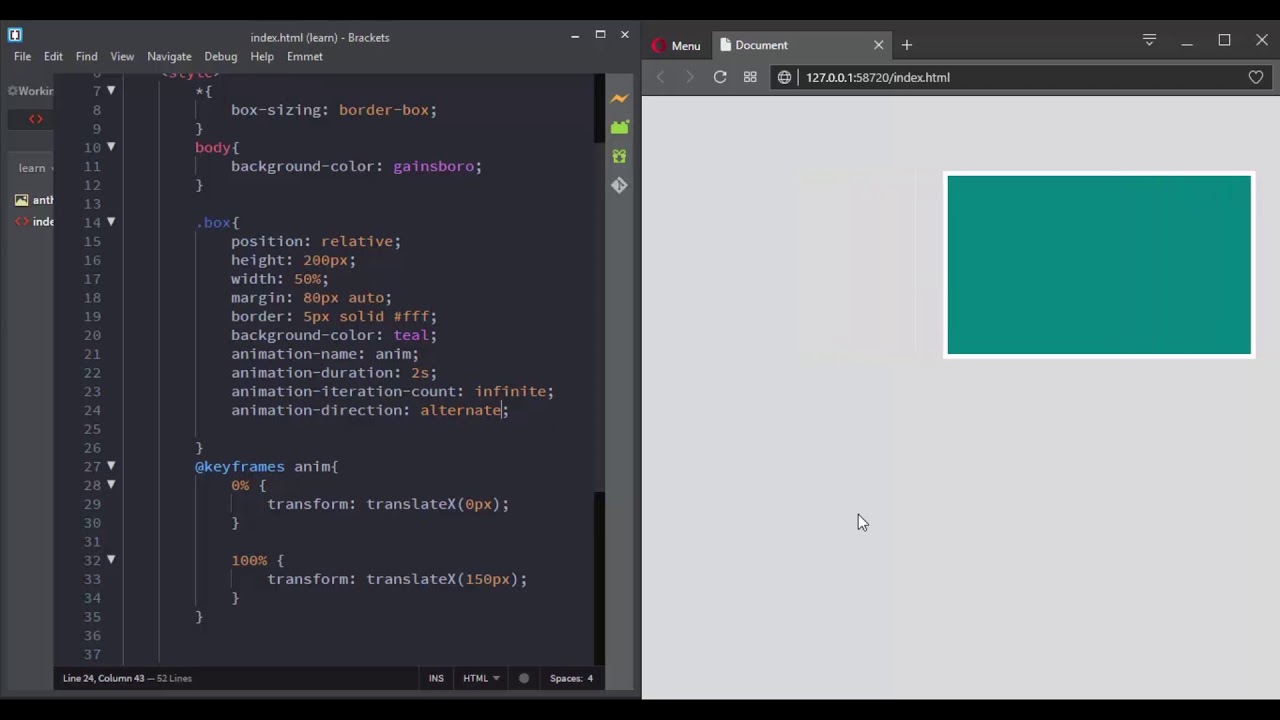Collapse the 100% keyframe fold at line 32

[111, 560]
